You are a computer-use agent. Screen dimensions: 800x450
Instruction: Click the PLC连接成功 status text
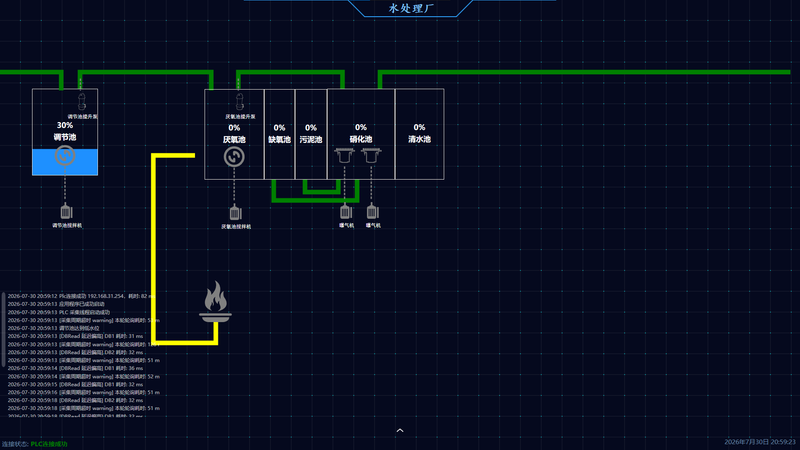(x=49, y=444)
